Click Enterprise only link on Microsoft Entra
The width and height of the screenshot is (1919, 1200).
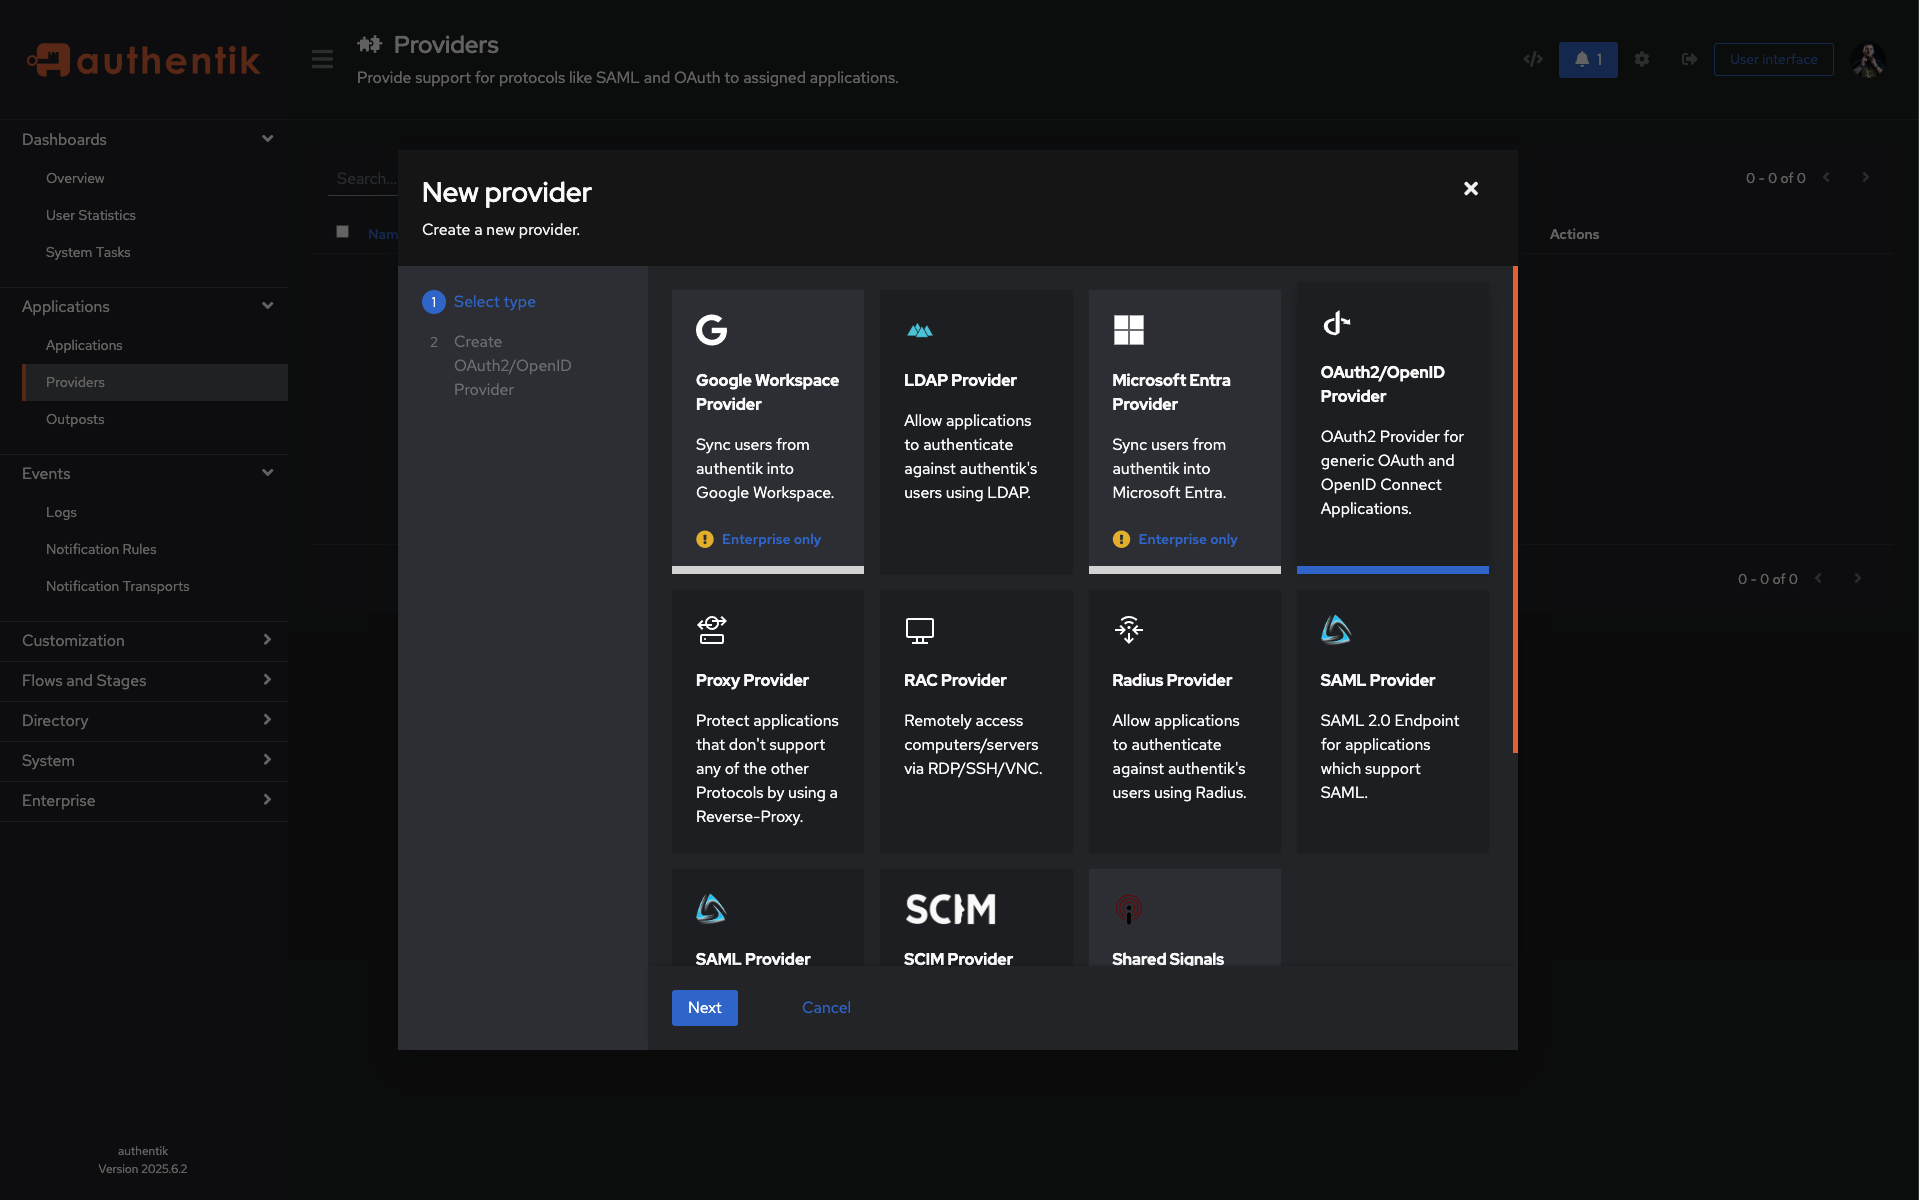[1187, 539]
